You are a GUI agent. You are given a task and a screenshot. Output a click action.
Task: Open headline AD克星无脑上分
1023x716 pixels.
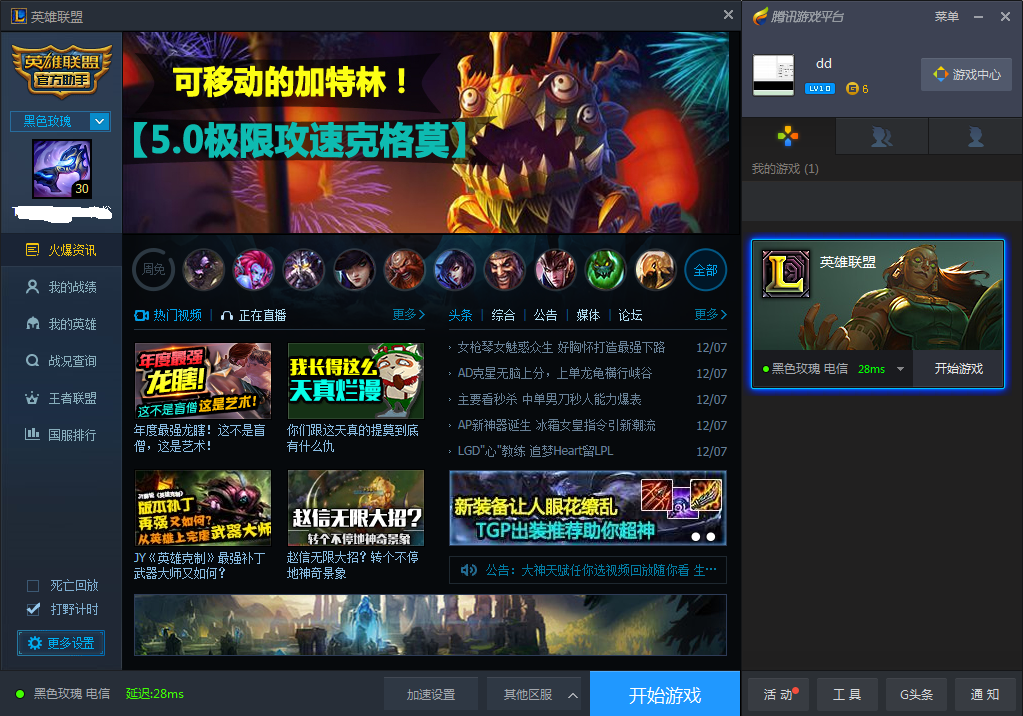(555, 373)
